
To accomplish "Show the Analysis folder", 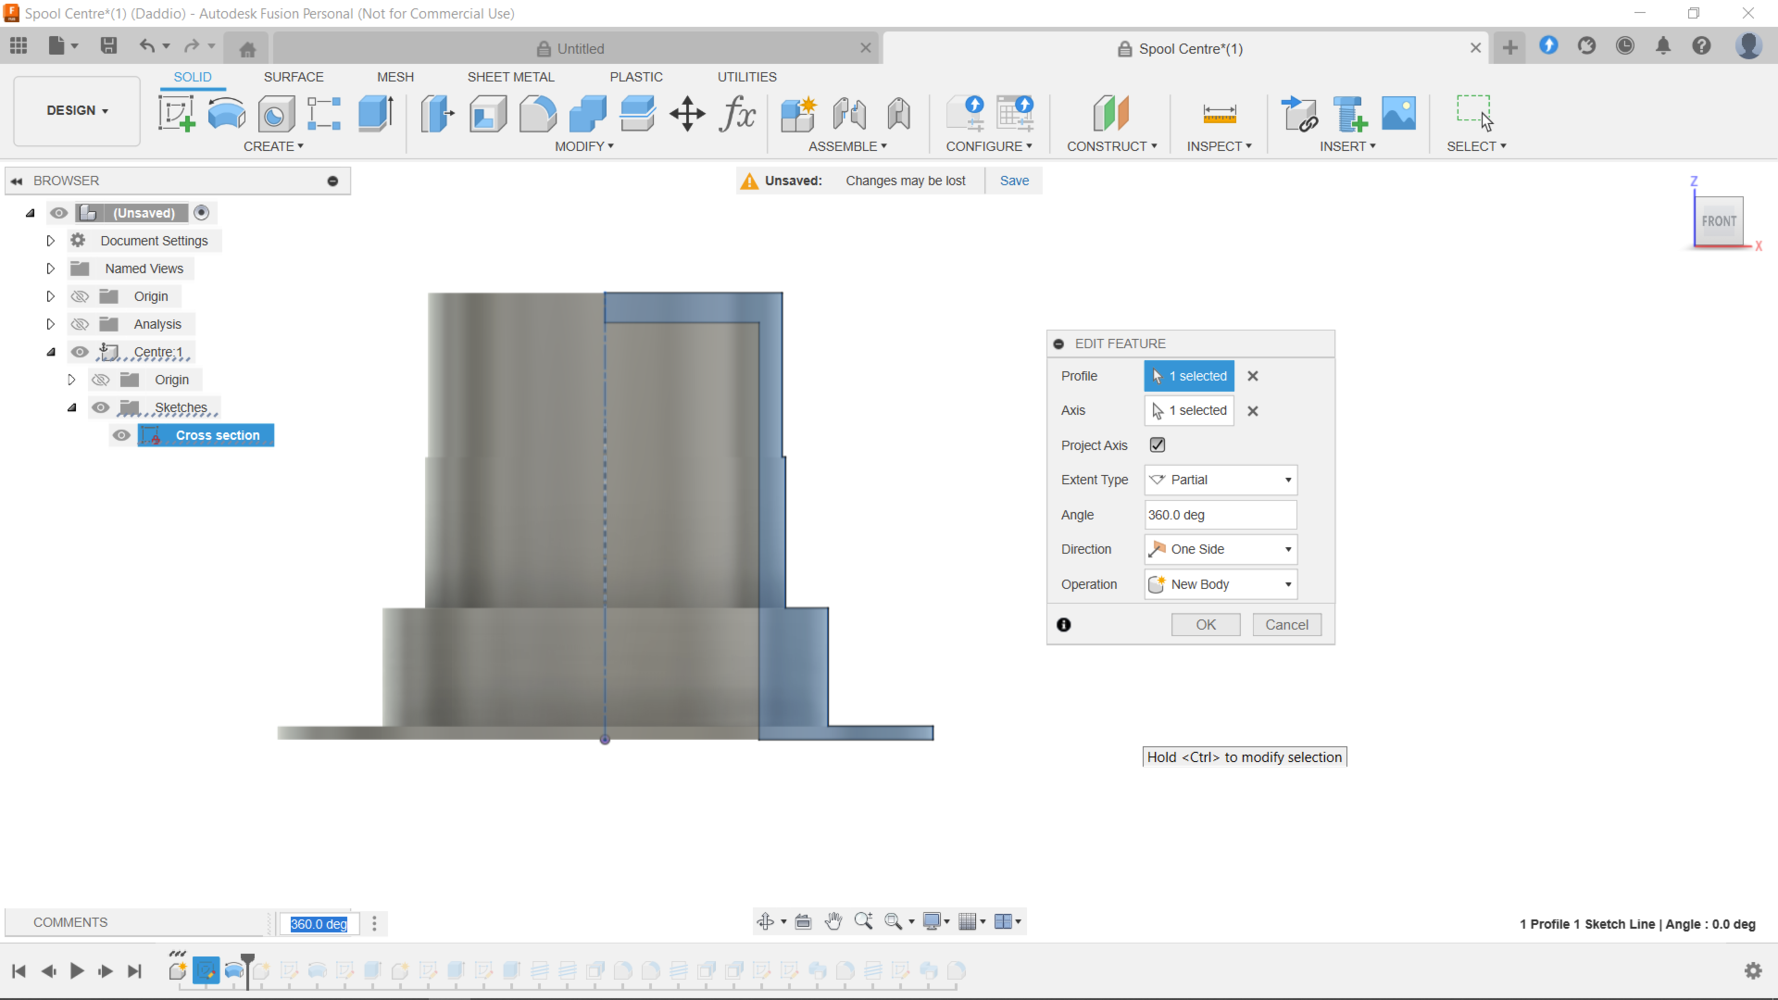I will (x=80, y=324).
